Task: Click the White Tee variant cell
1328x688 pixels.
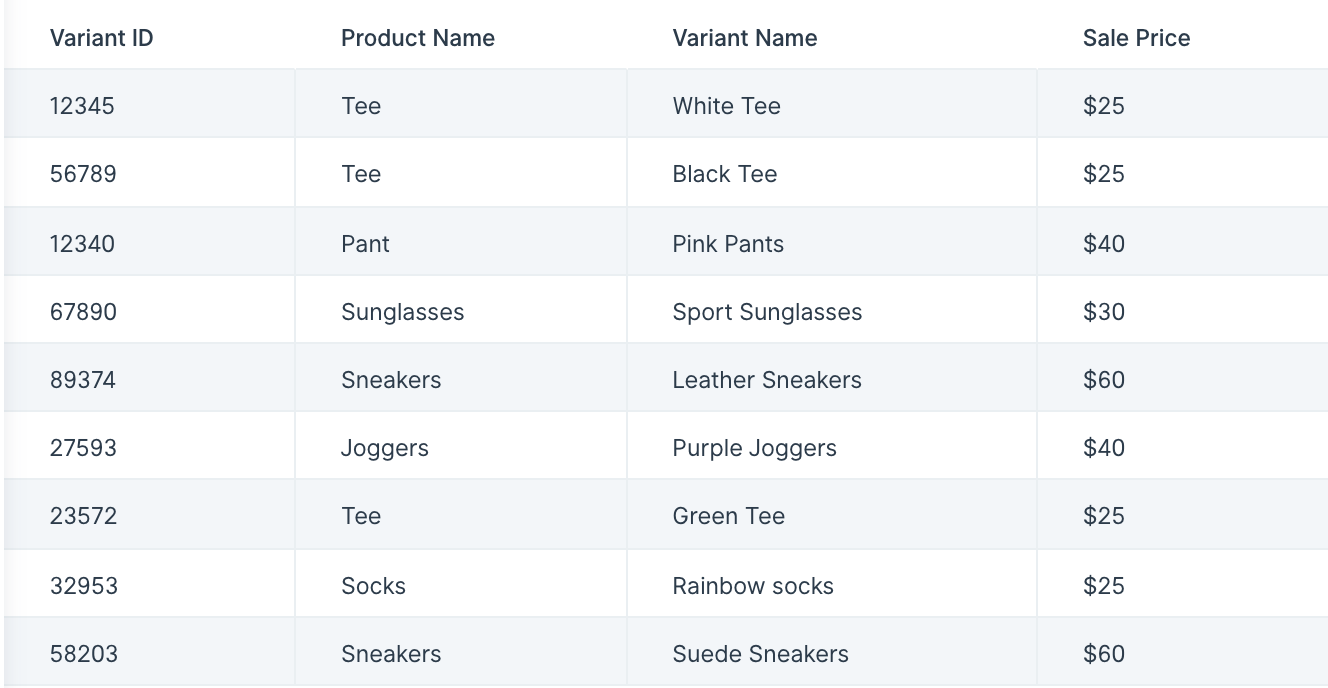Action: point(726,106)
